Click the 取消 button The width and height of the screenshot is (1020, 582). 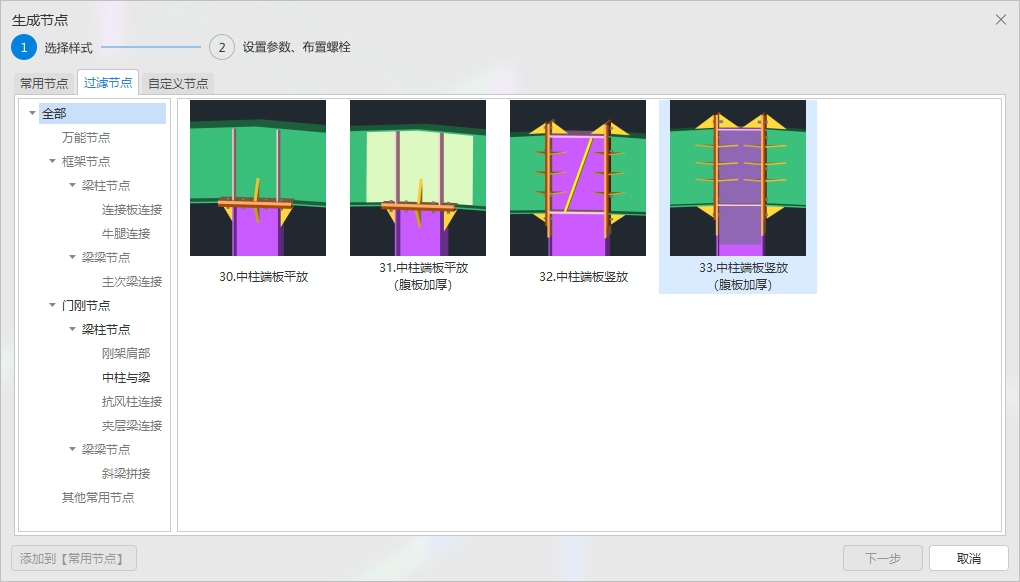click(969, 558)
